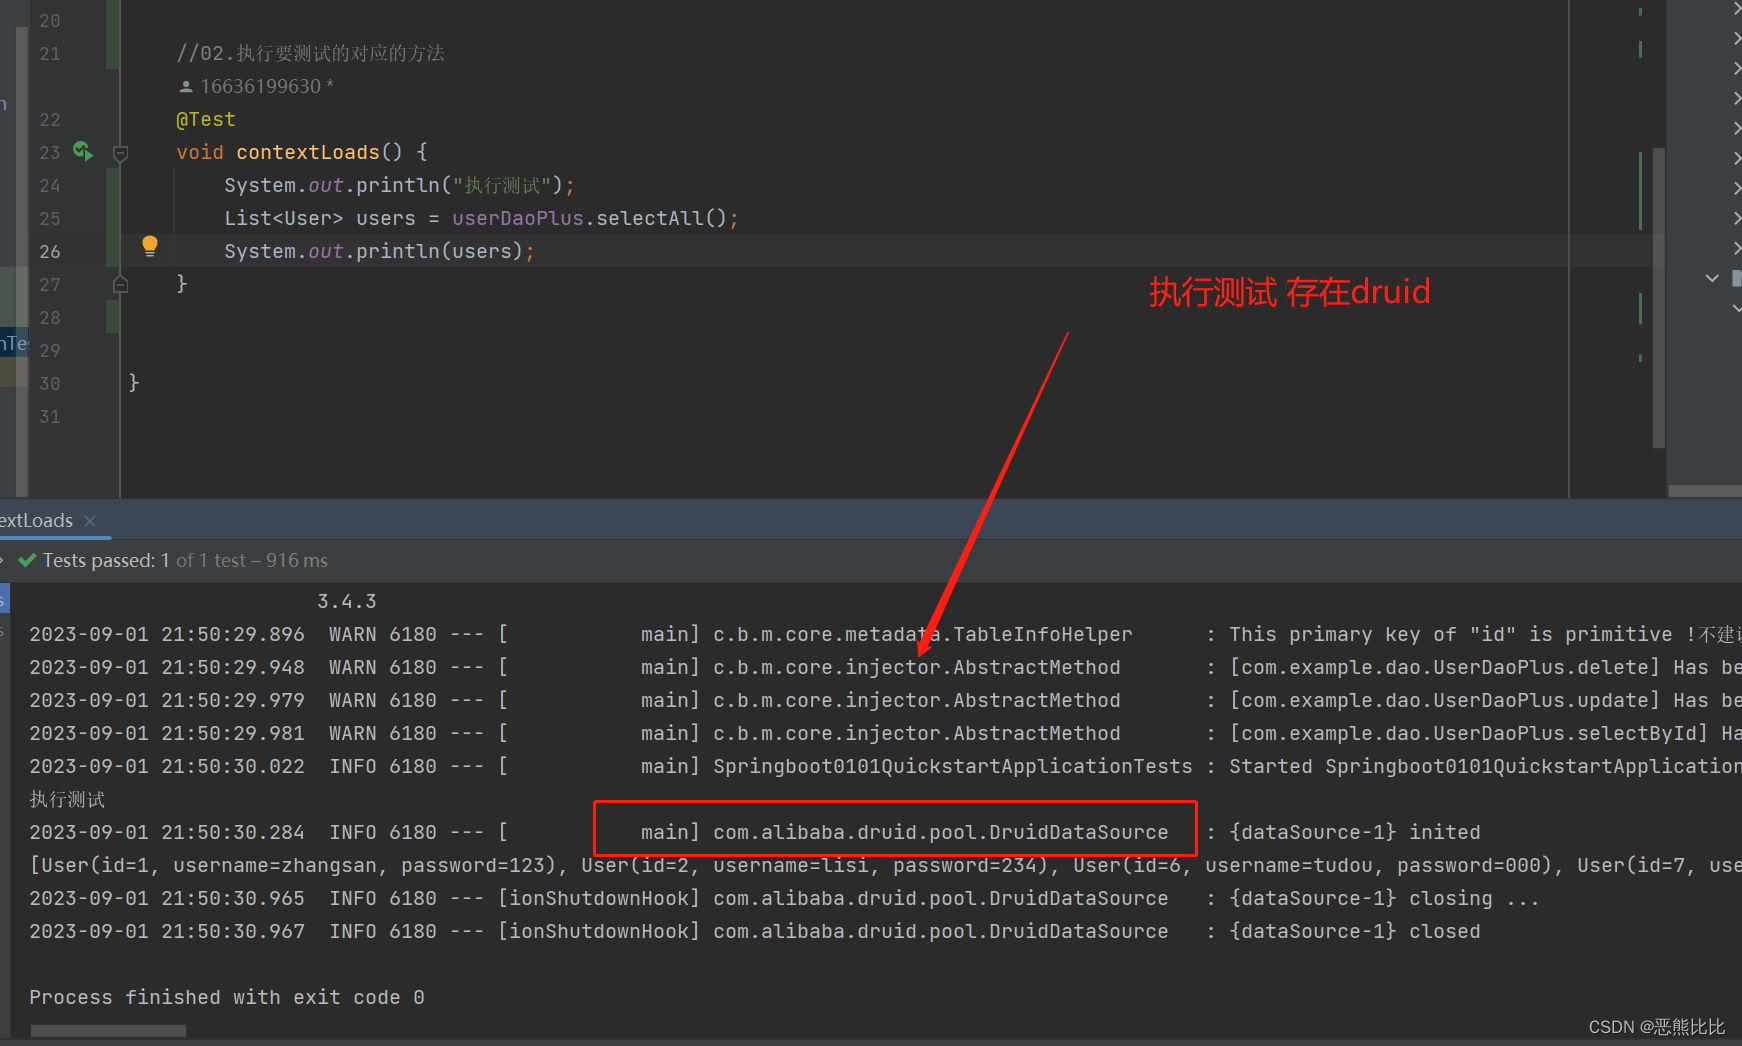Click System.out.println(users) statement
1742x1046 pixels.
tap(379, 251)
